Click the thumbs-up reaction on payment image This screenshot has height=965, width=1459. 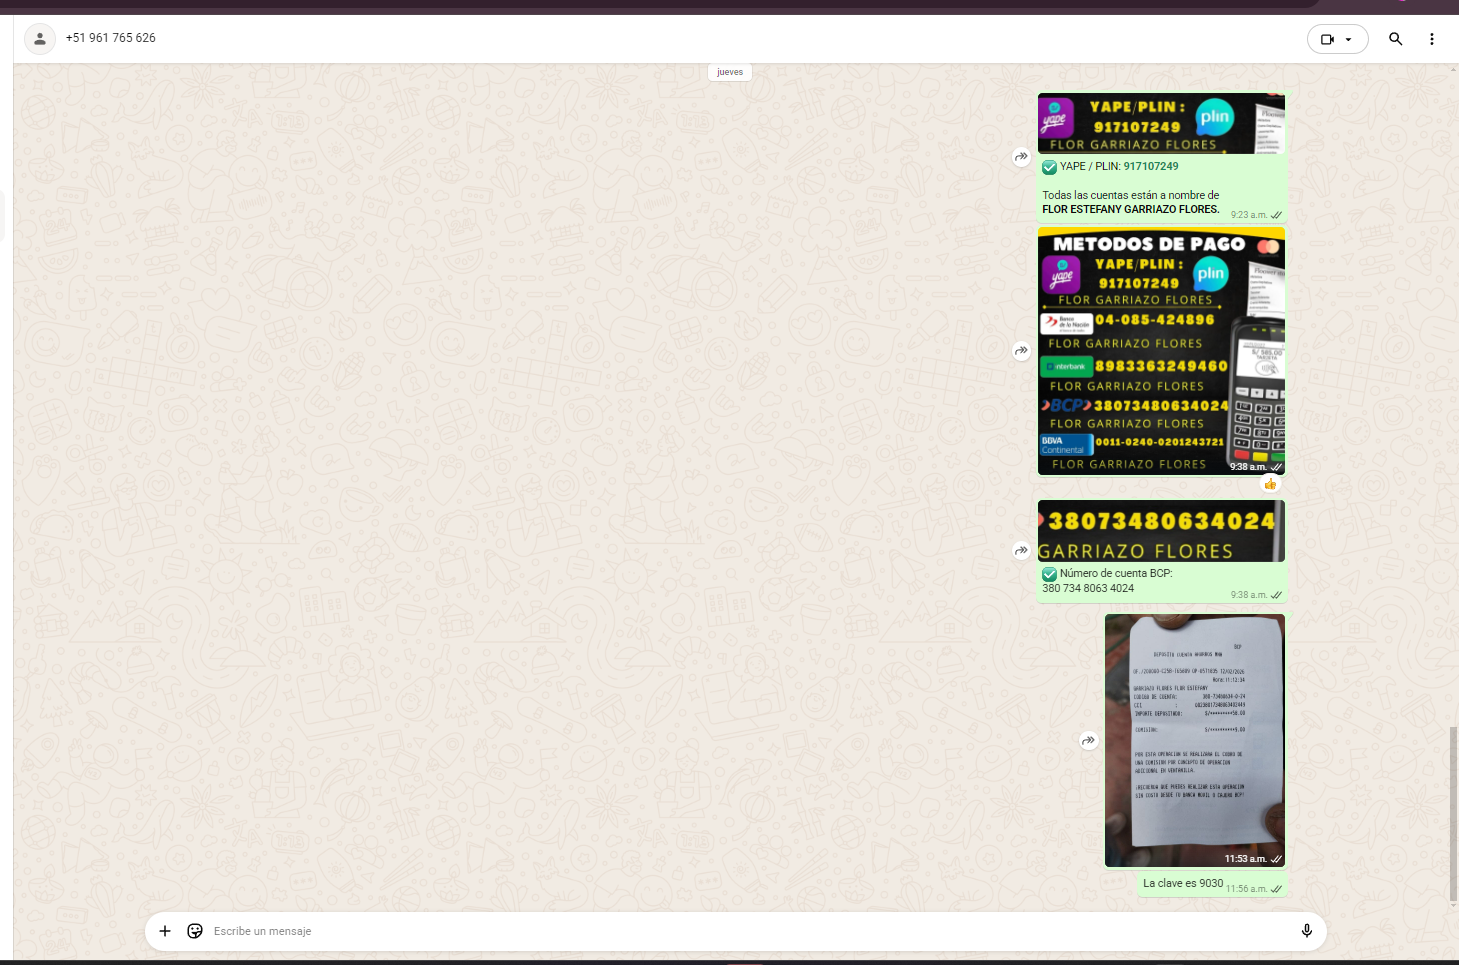point(1270,484)
